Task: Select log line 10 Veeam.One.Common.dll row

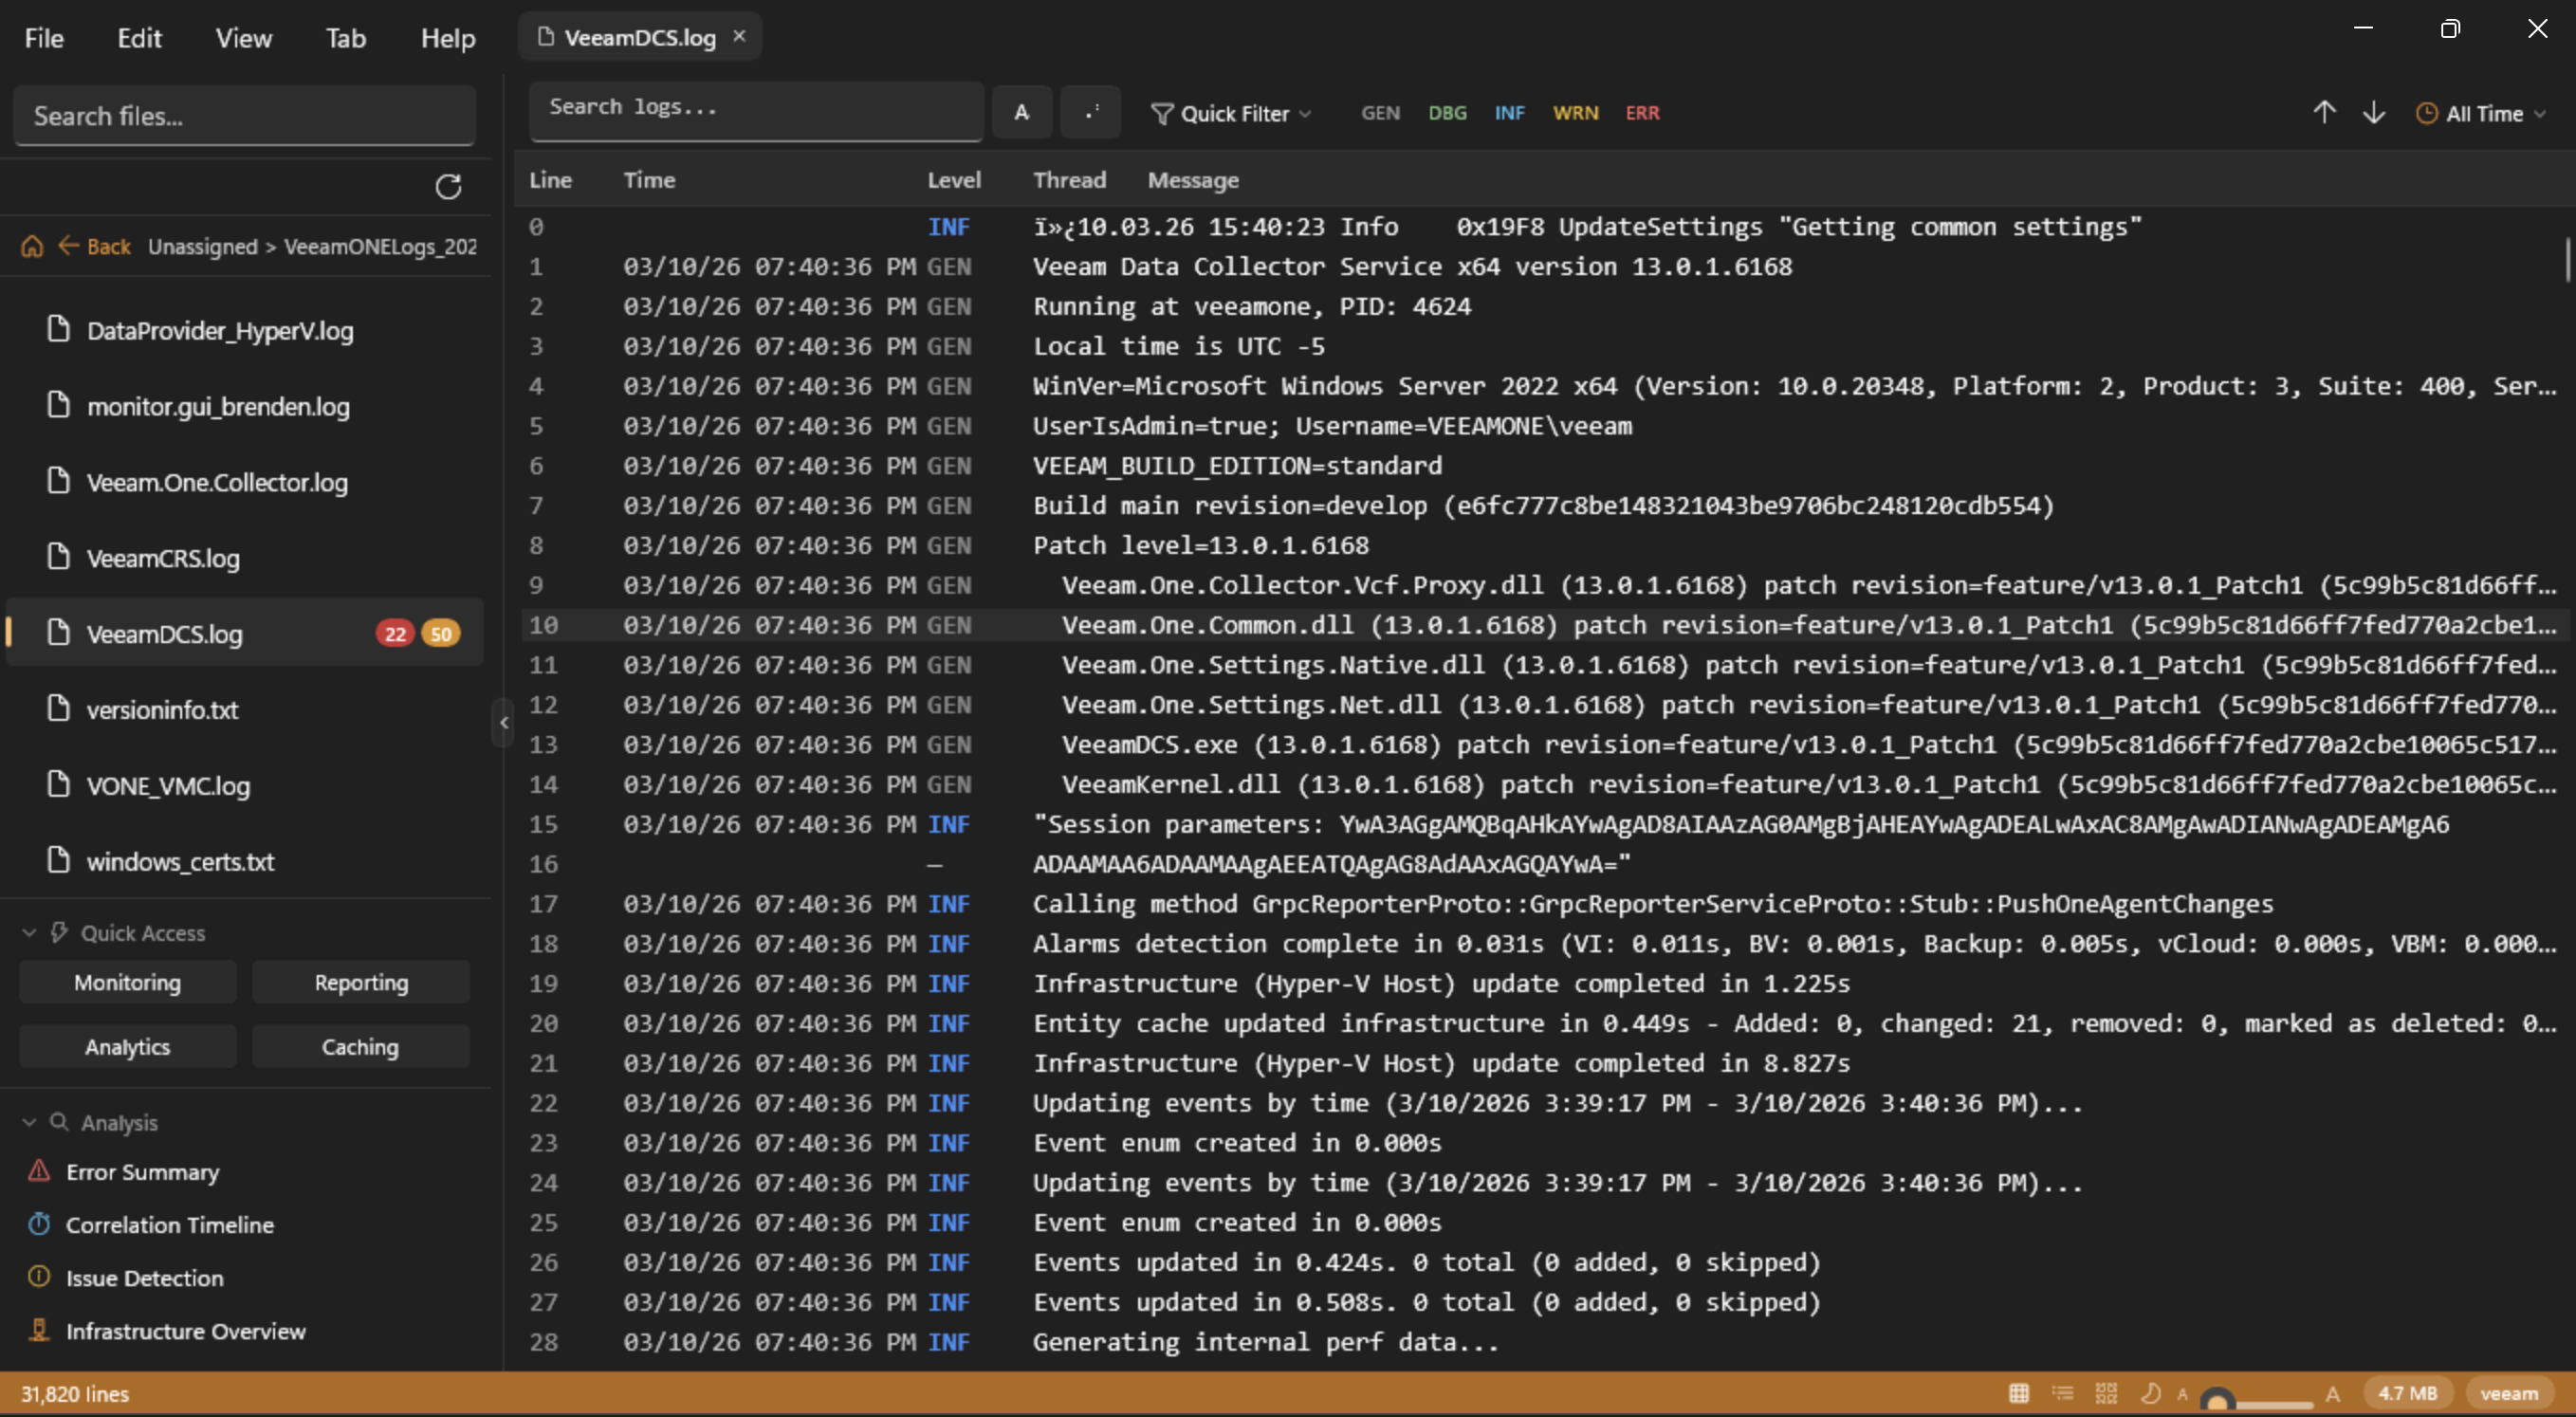Action: [x=1544, y=625]
